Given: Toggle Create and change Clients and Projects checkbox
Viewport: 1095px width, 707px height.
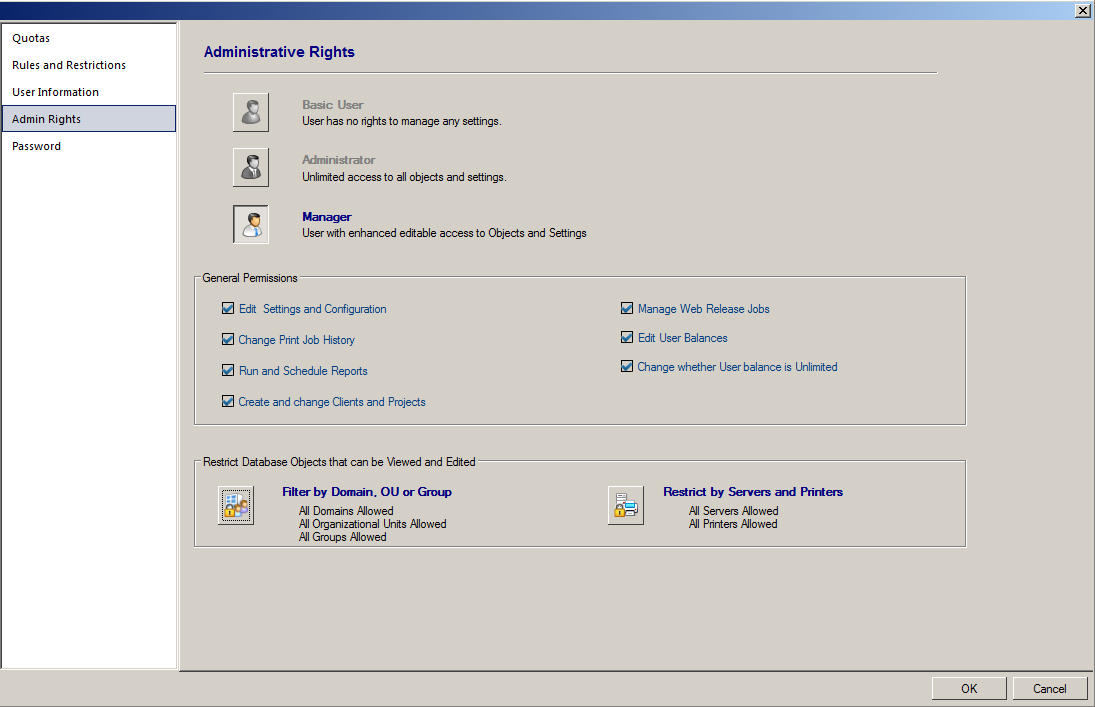Looking at the screenshot, I should pos(228,401).
